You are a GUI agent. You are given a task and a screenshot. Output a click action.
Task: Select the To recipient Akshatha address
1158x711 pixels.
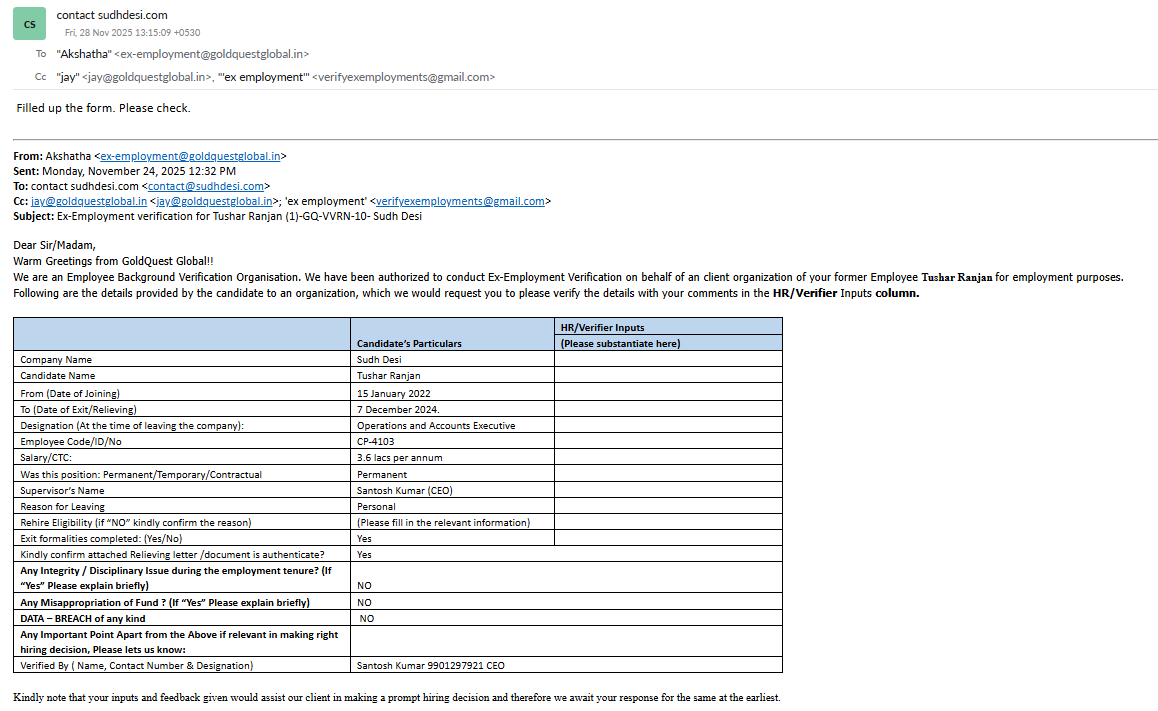coord(183,54)
